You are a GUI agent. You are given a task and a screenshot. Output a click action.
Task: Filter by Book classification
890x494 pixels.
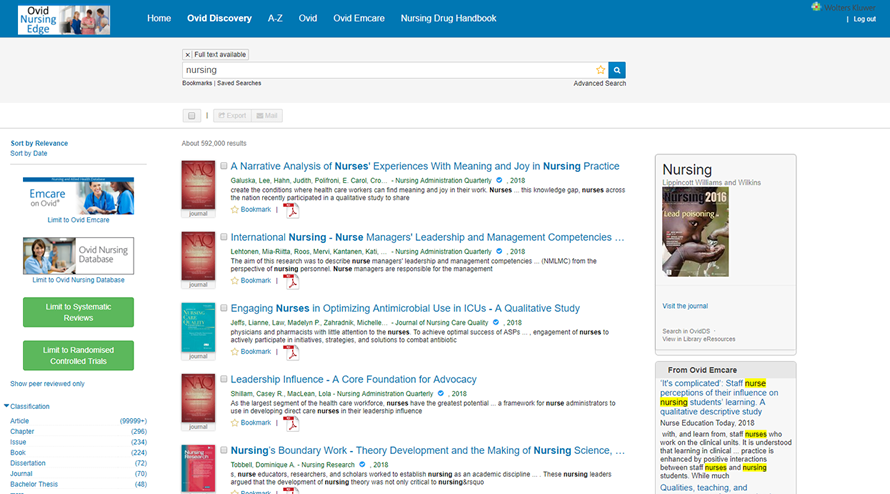click(x=18, y=453)
